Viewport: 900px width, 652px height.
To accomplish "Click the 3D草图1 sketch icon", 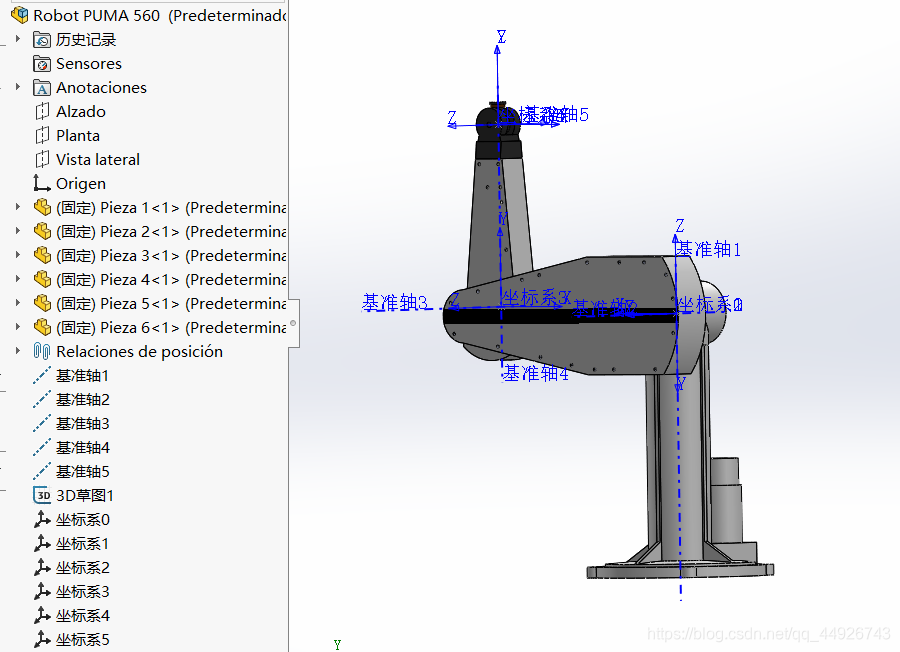I will point(42,495).
